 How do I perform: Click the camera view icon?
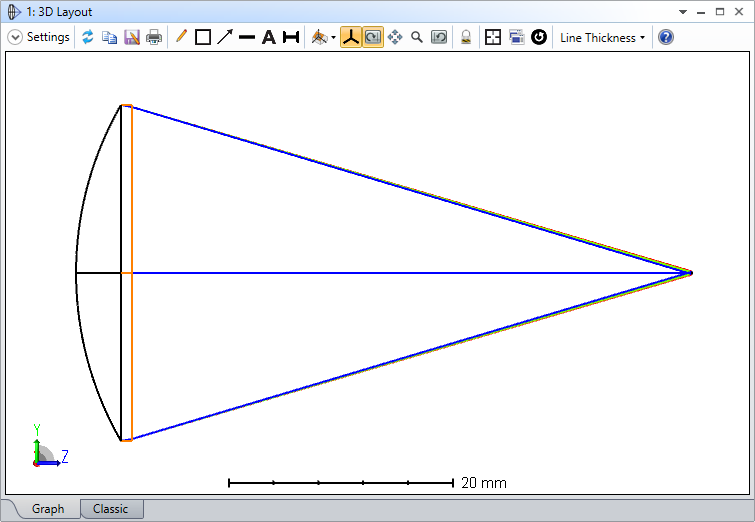(320, 37)
